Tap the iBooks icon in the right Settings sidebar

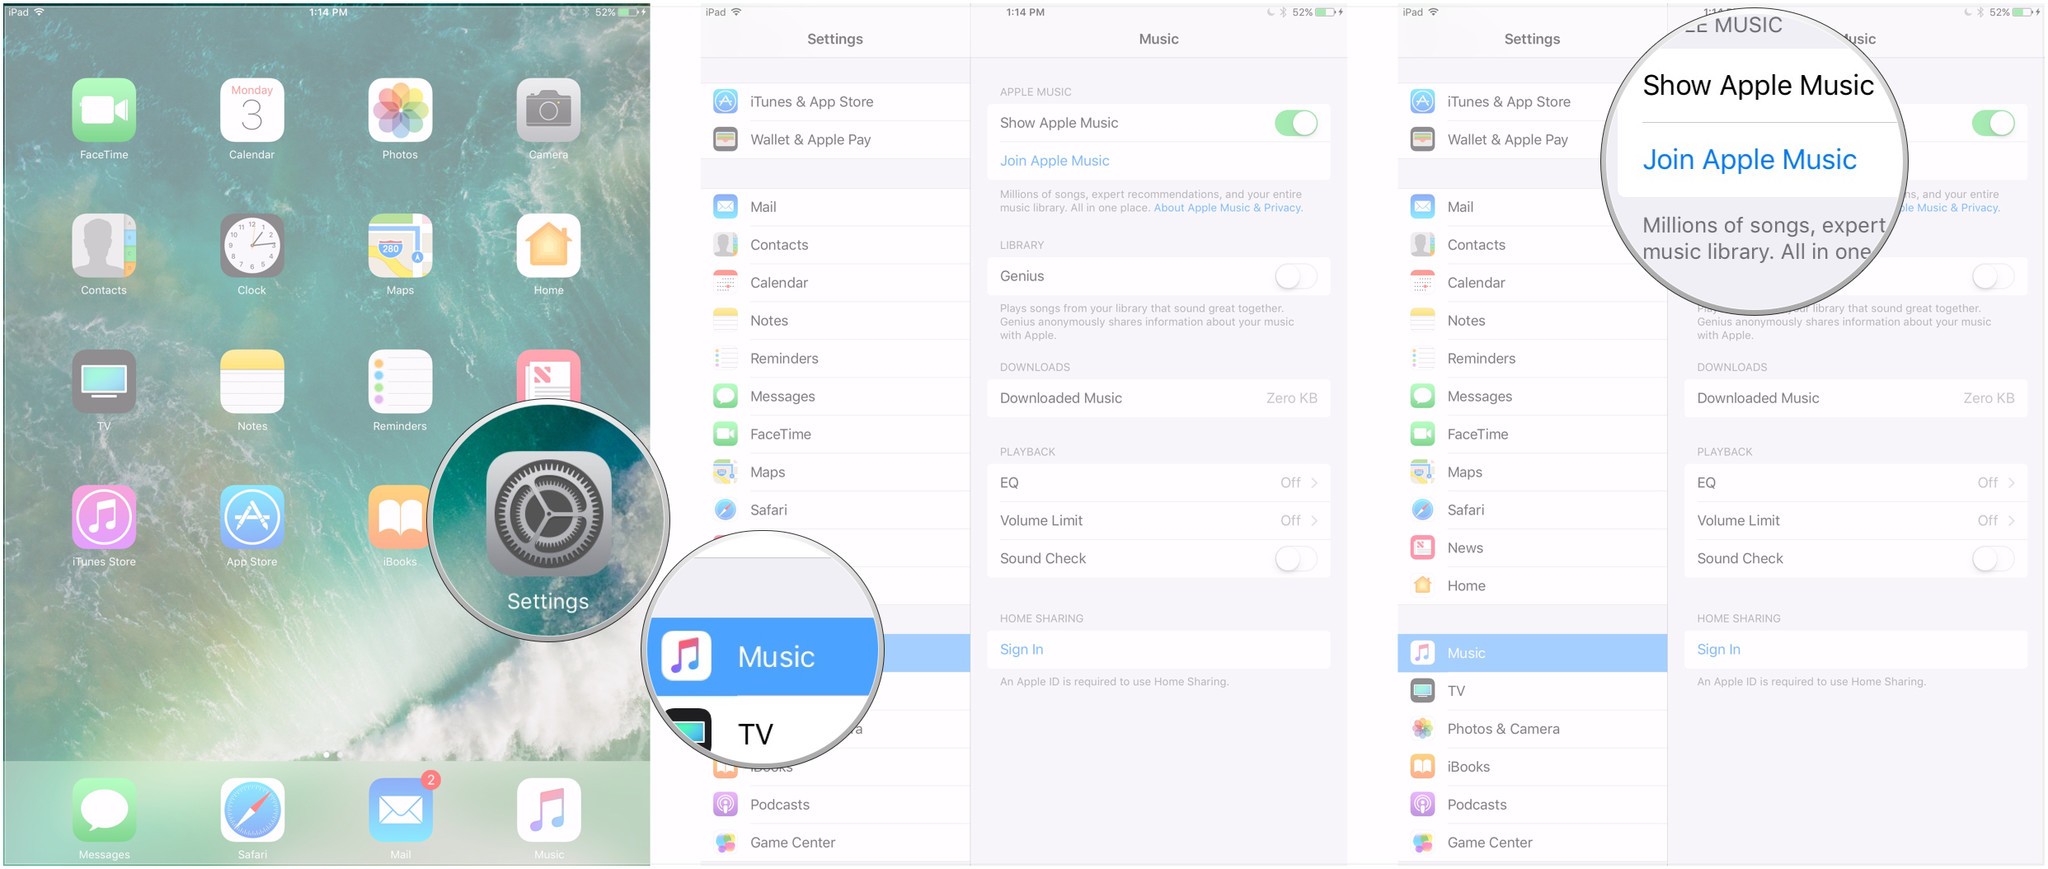pos(1422,766)
